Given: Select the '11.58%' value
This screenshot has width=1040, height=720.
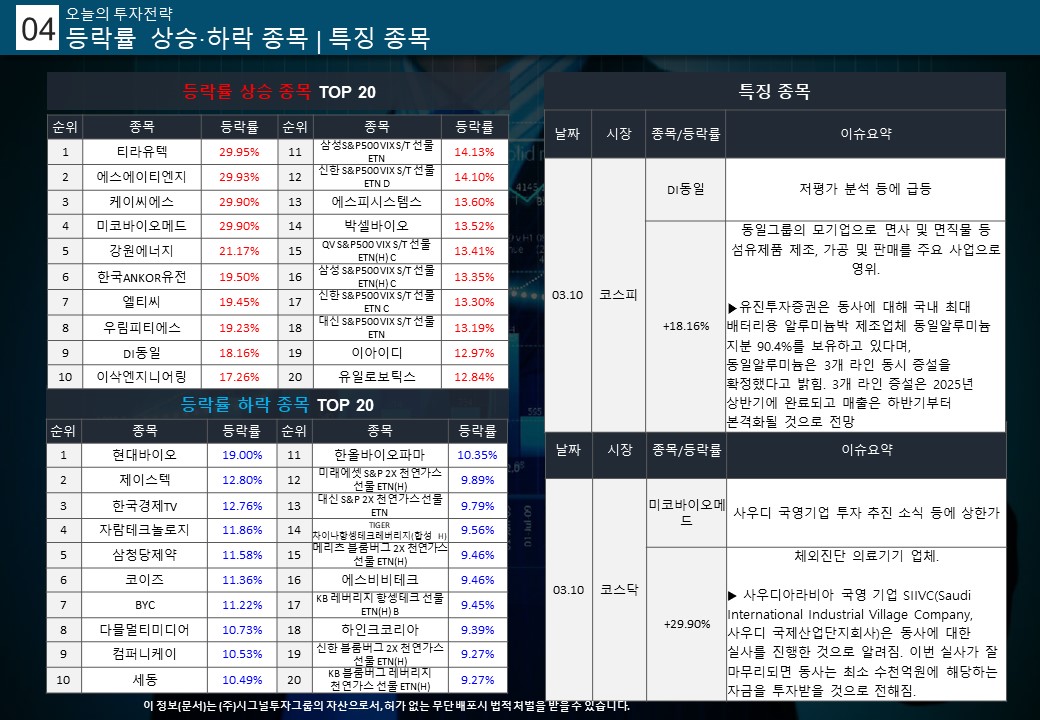Looking at the screenshot, I should (242, 555).
